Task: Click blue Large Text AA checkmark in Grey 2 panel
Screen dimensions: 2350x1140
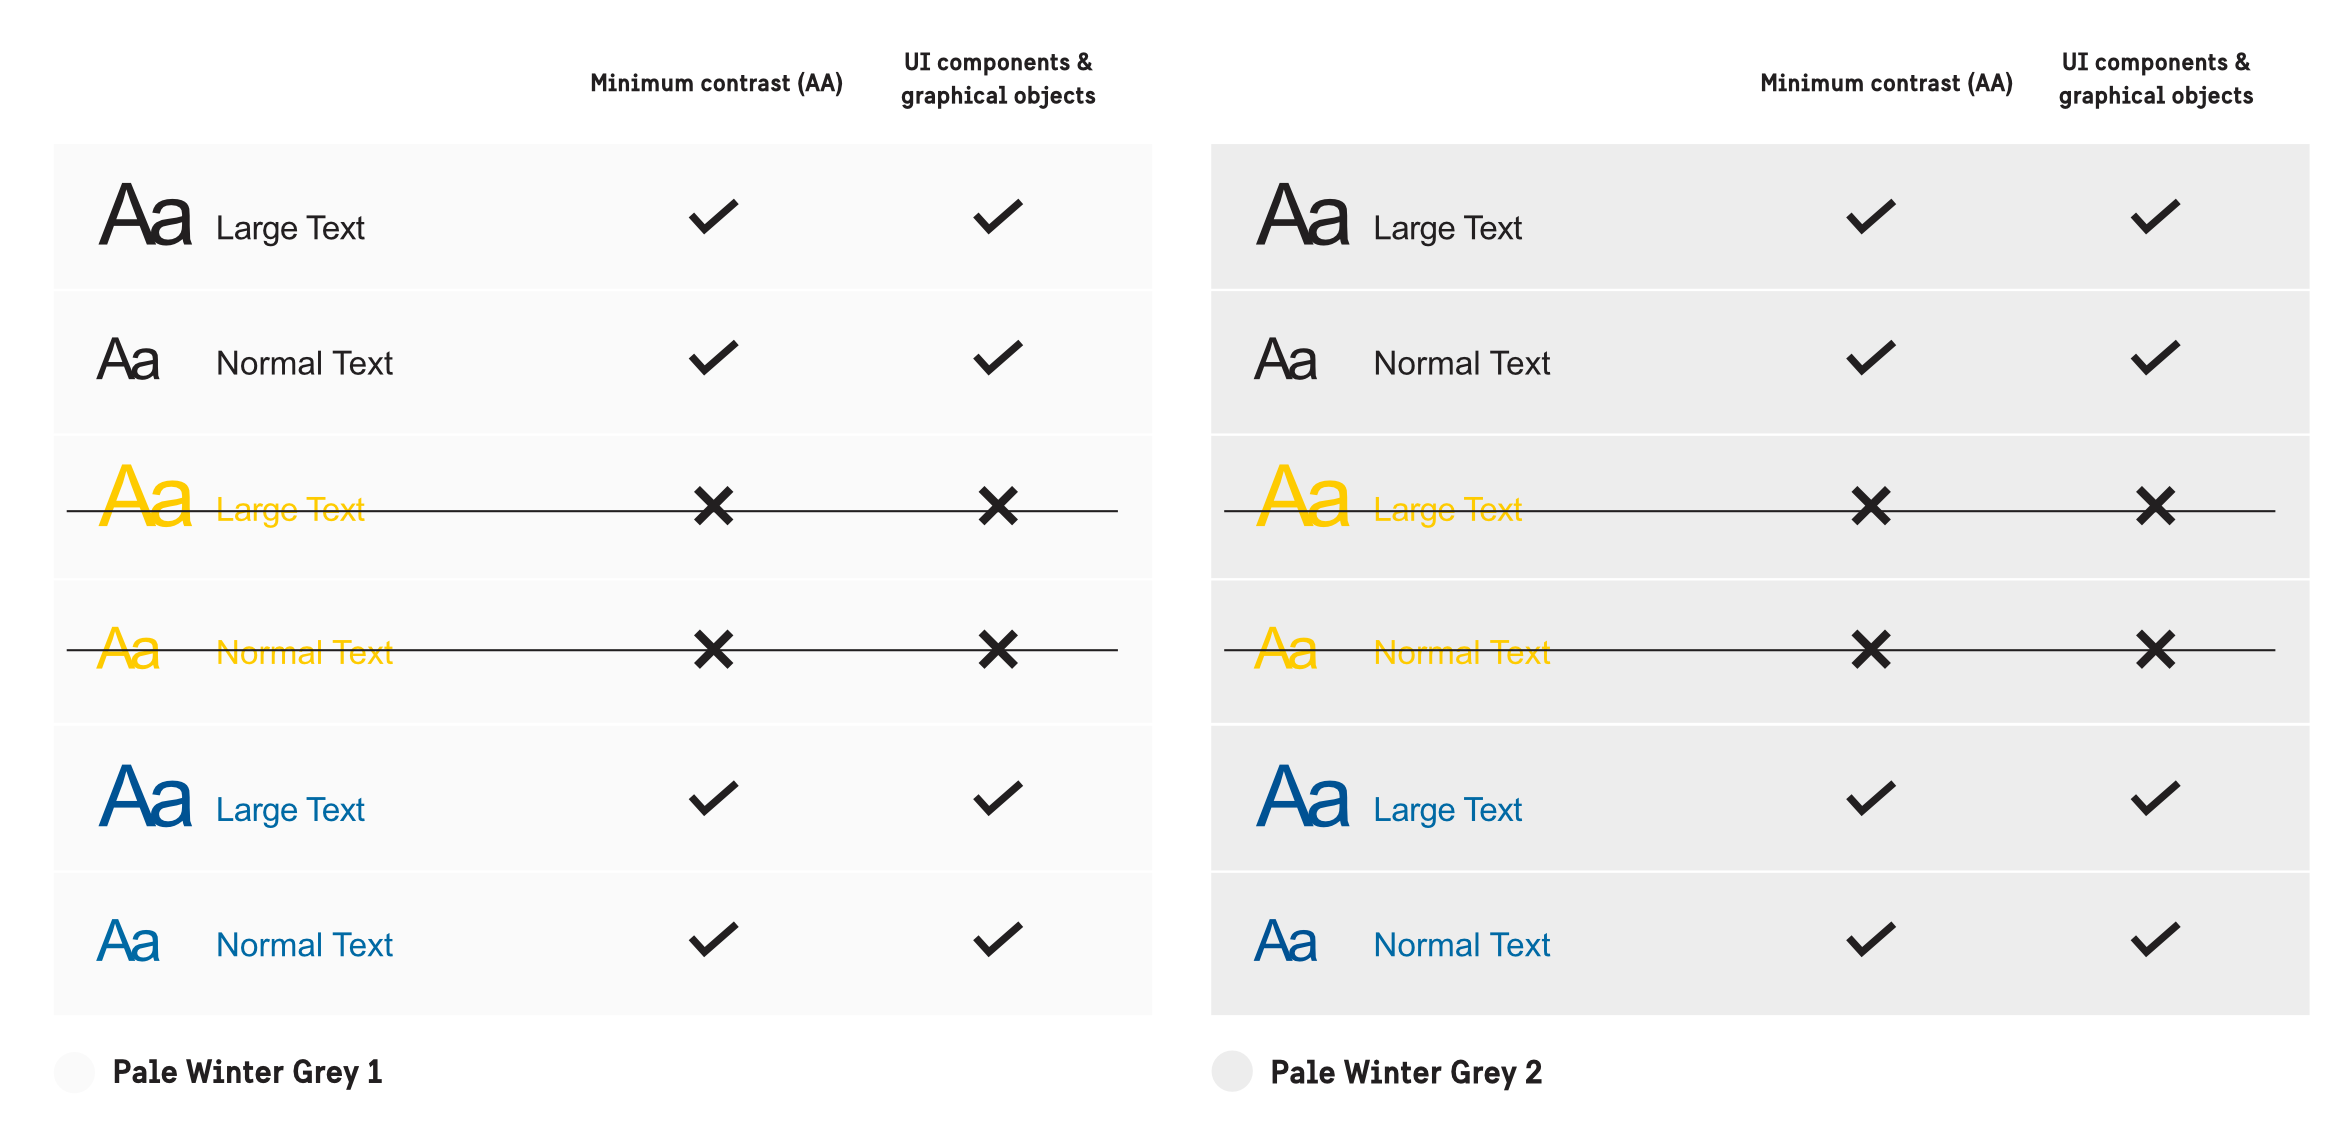Action: click(x=1870, y=798)
